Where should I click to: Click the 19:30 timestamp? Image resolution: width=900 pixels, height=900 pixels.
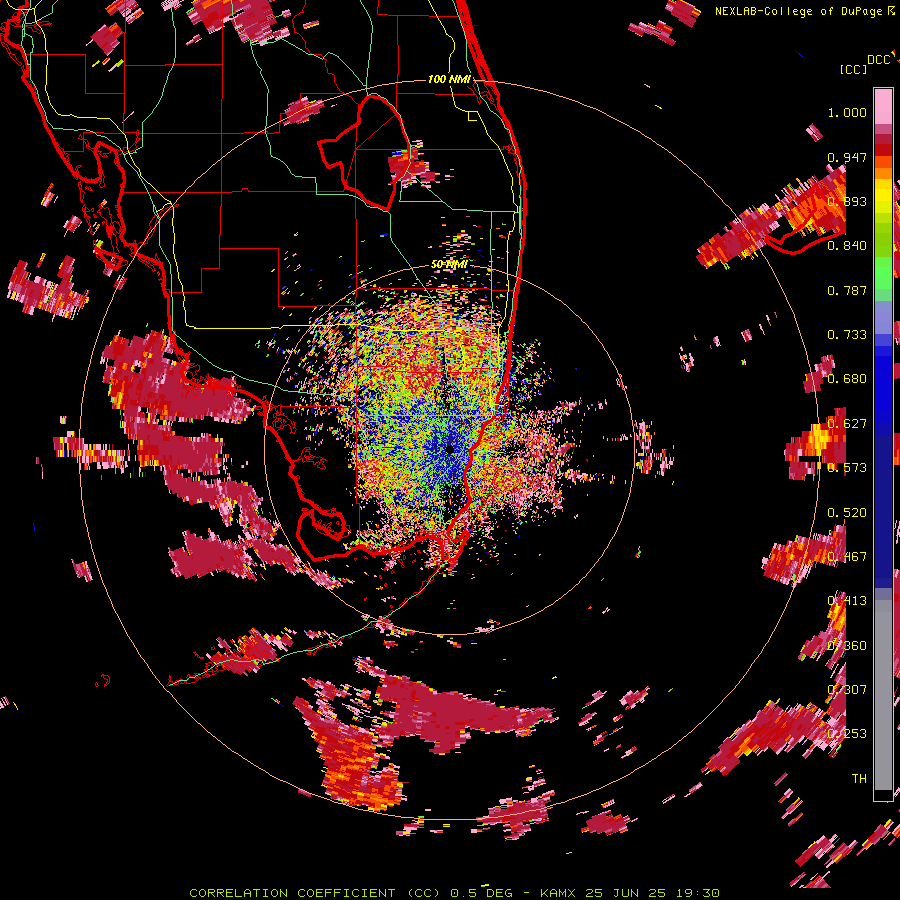[697, 893]
